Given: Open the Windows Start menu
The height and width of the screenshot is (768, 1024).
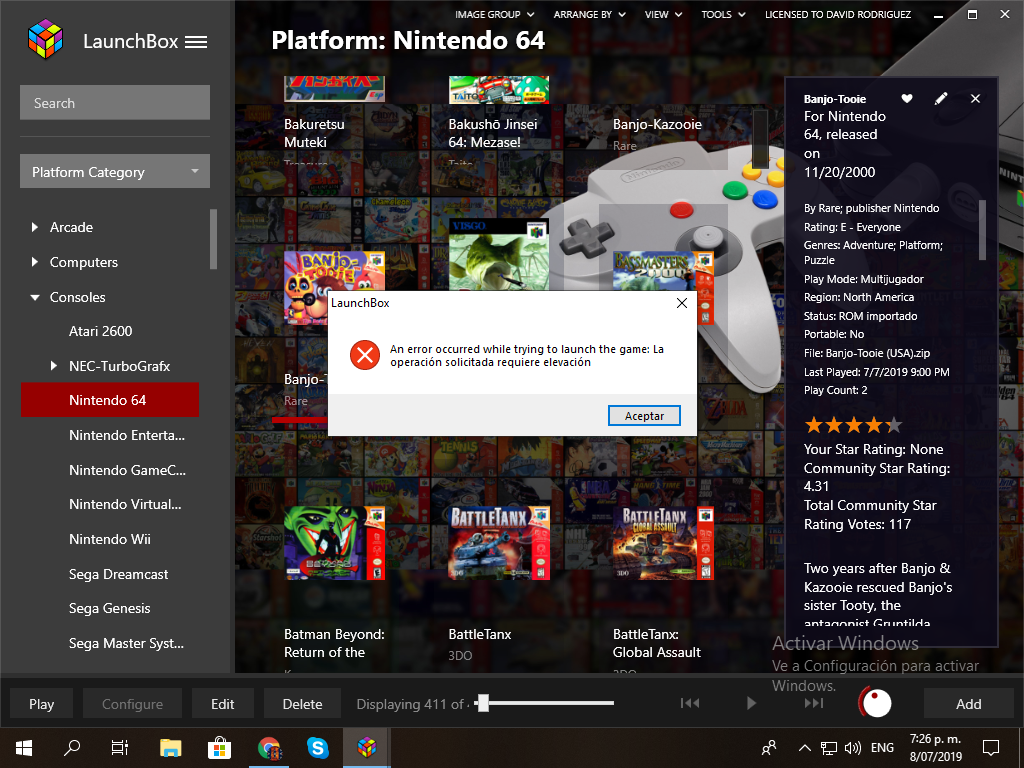Looking at the screenshot, I should coord(24,748).
